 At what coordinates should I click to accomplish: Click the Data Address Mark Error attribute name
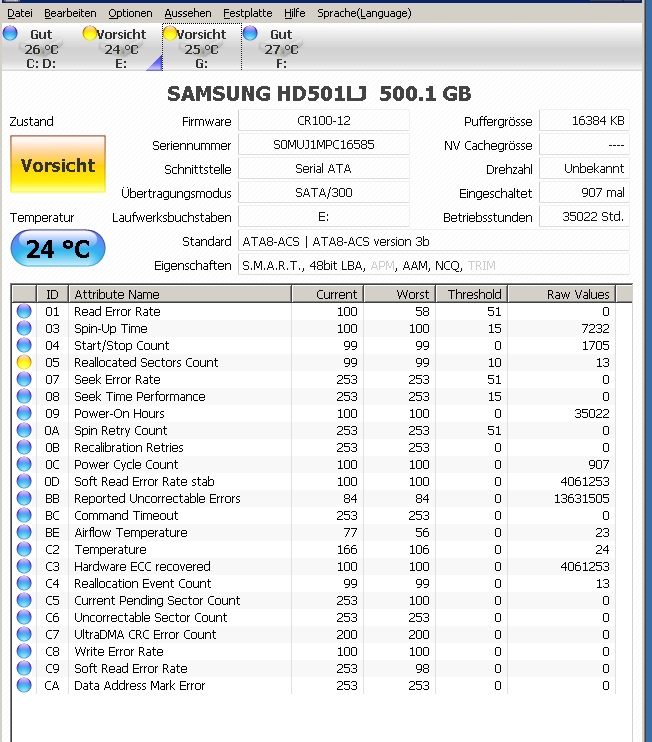(x=140, y=685)
